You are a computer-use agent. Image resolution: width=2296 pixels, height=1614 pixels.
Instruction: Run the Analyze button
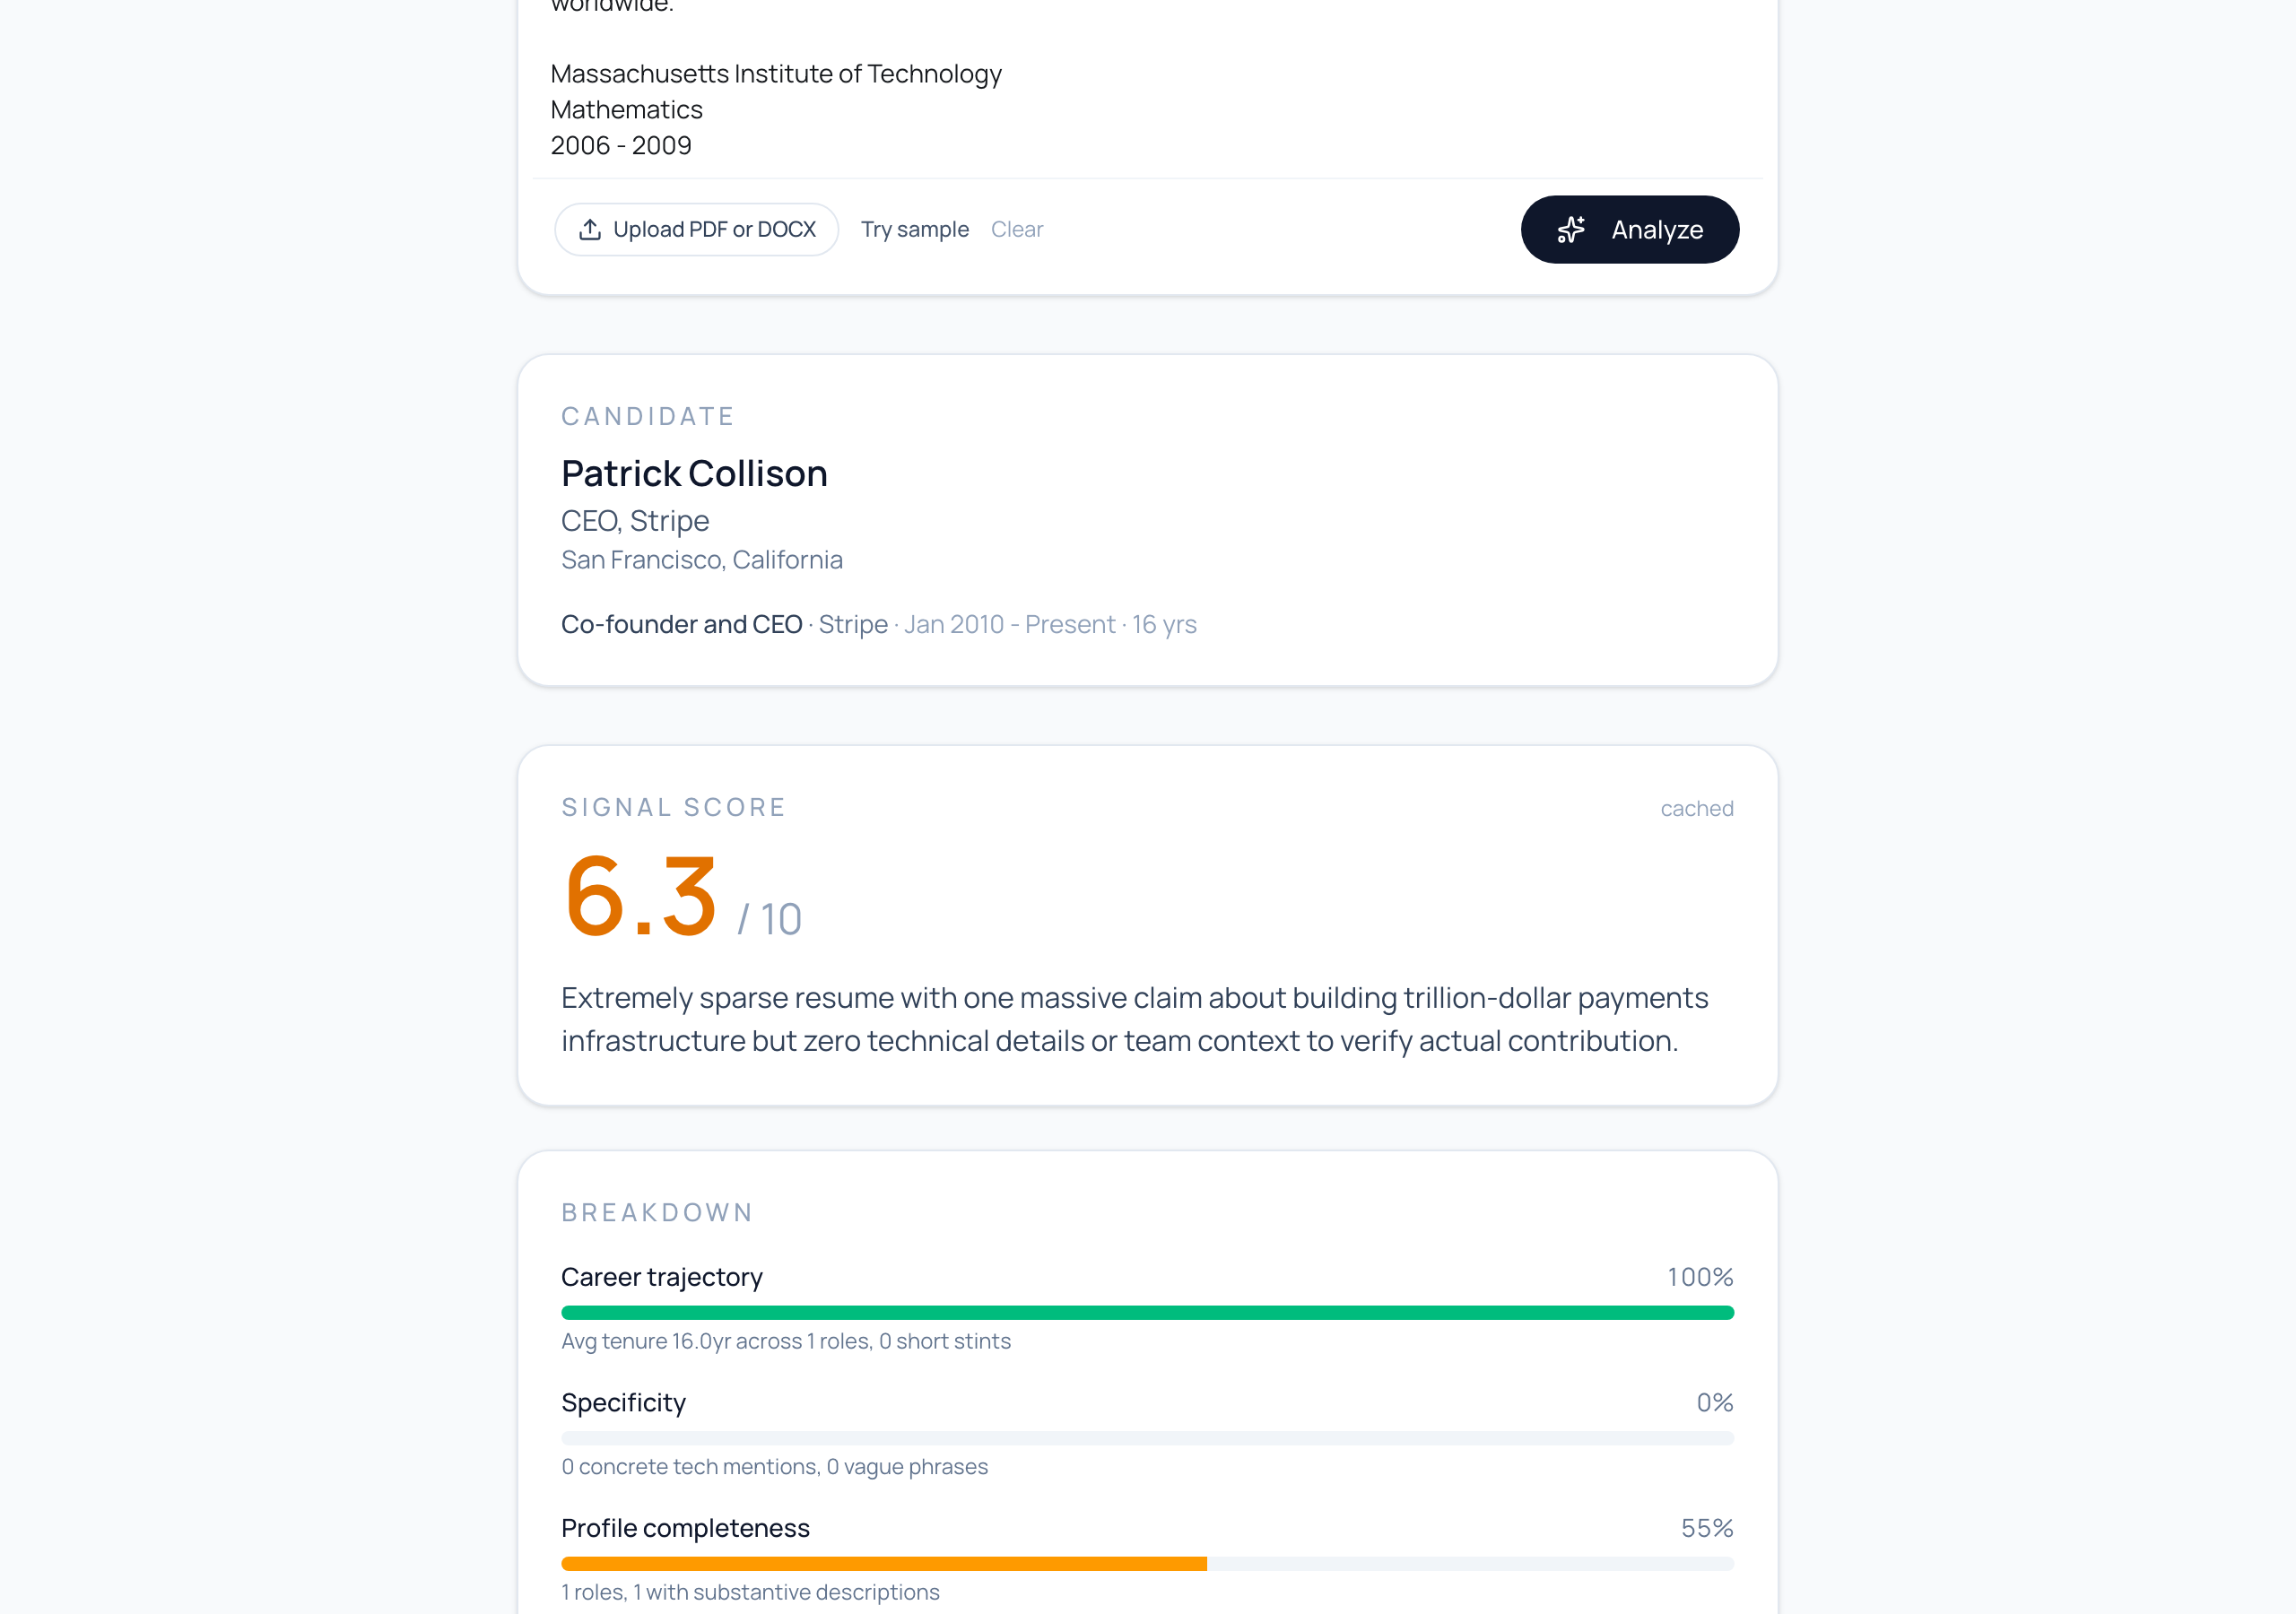[1630, 229]
